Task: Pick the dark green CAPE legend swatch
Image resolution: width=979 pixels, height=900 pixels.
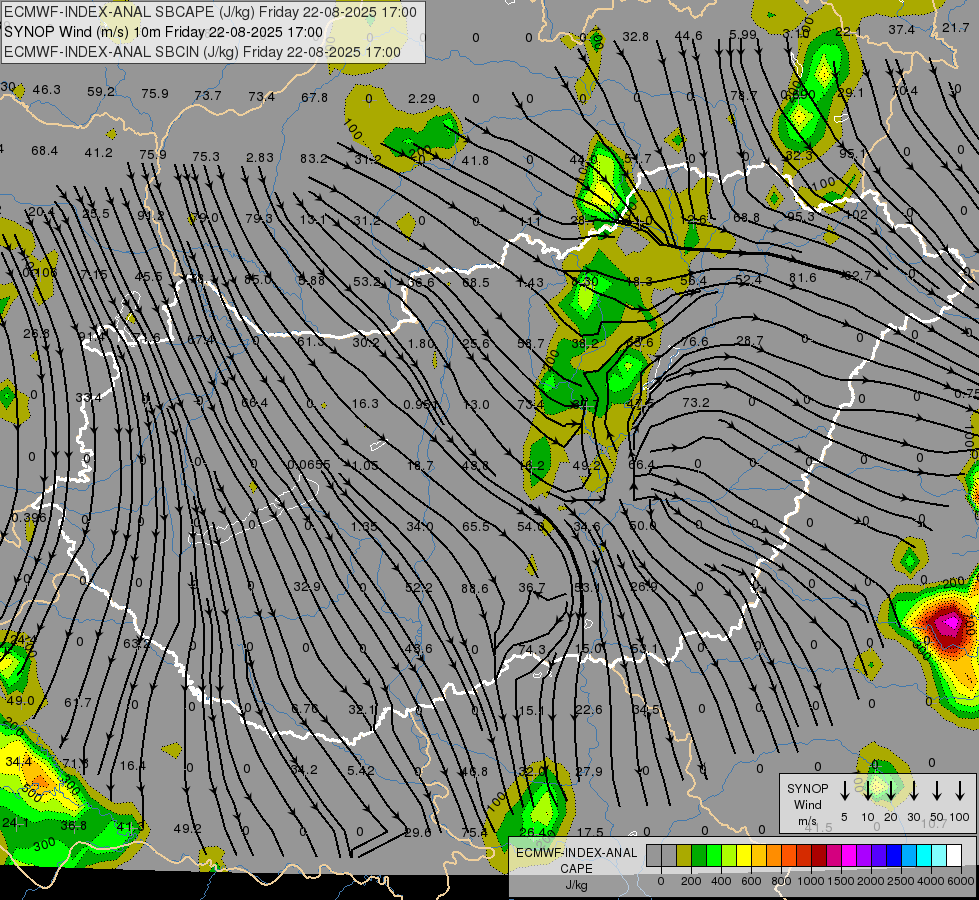Action: click(x=699, y=856)
